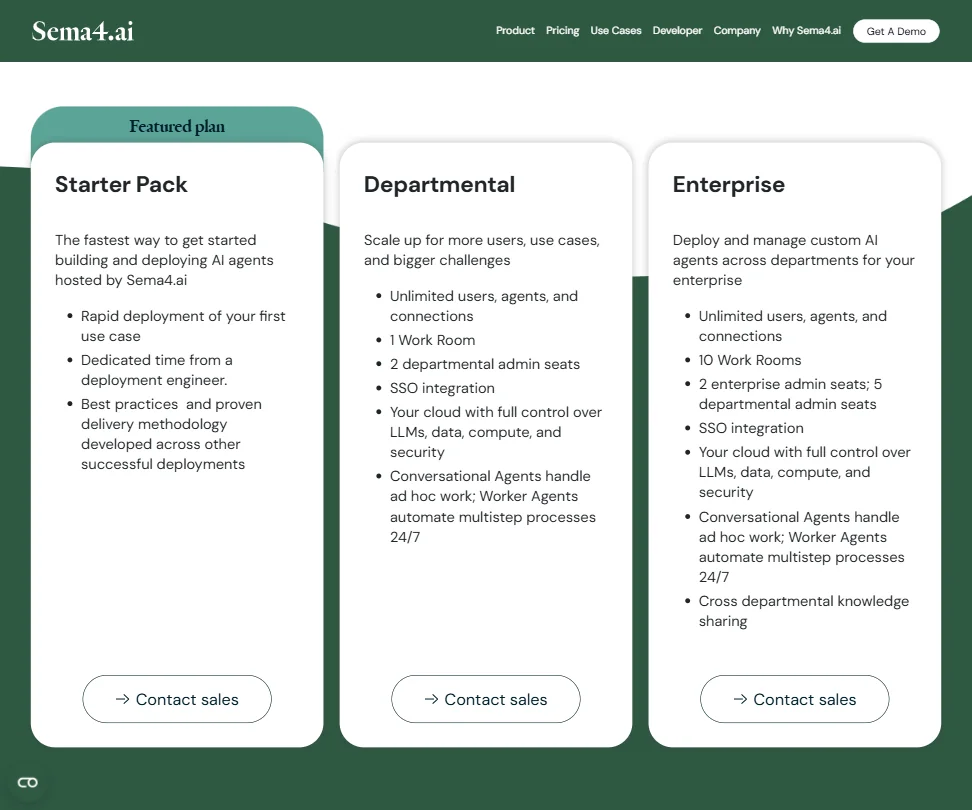The image size is (972, 810).
Task: Click "Conversational Agents handle" bullet in Enterprise card
Action: pyautogui.click(x=802, y=547)
